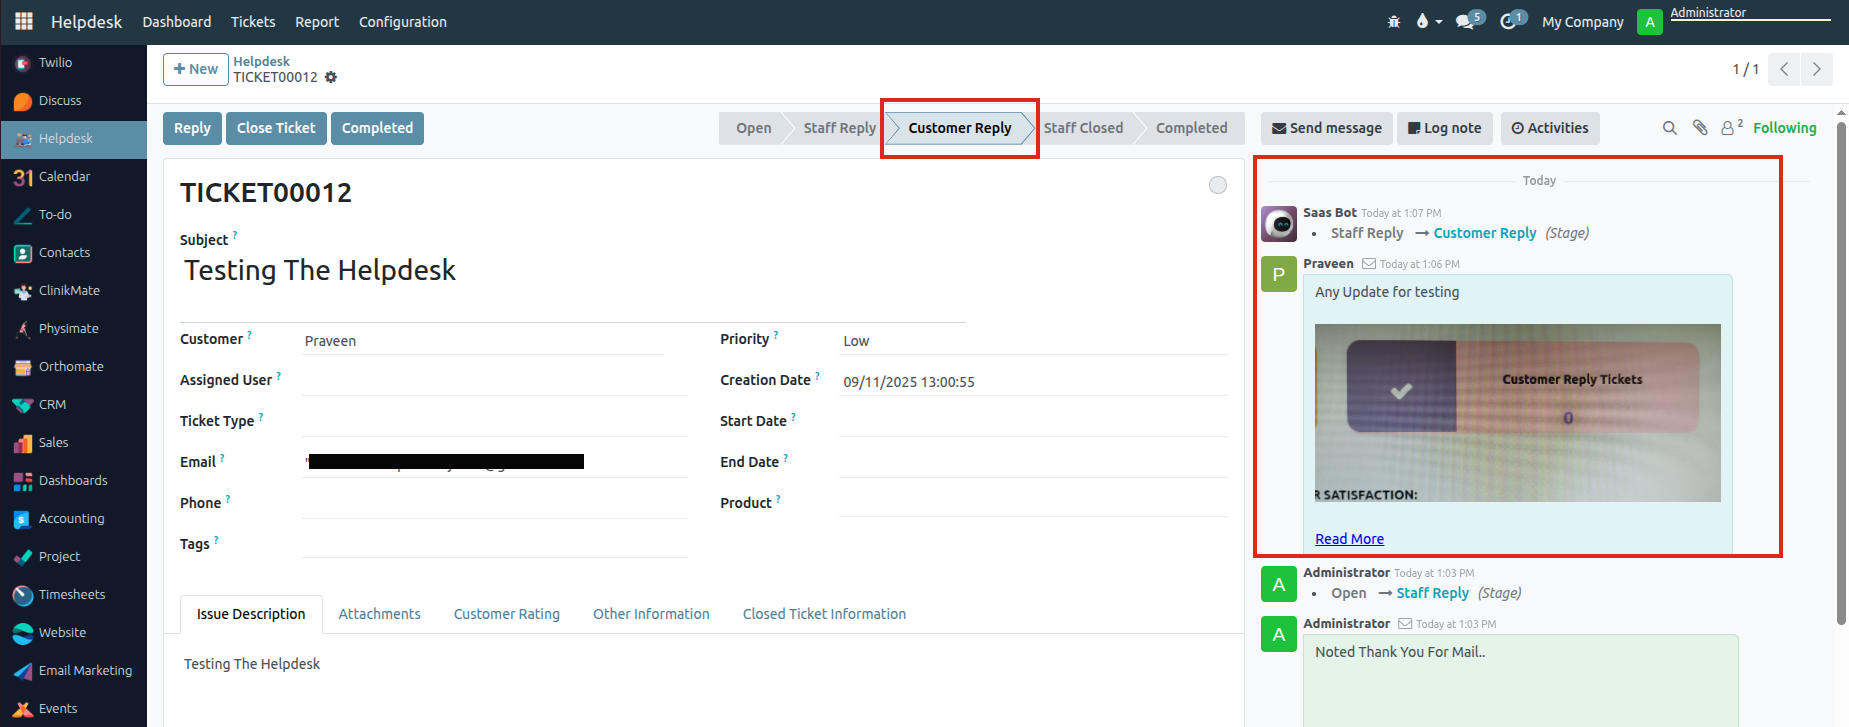Open the Priority dropdown field
The height and width of the screenshot is (727, 1849).
coord(1030,341)
